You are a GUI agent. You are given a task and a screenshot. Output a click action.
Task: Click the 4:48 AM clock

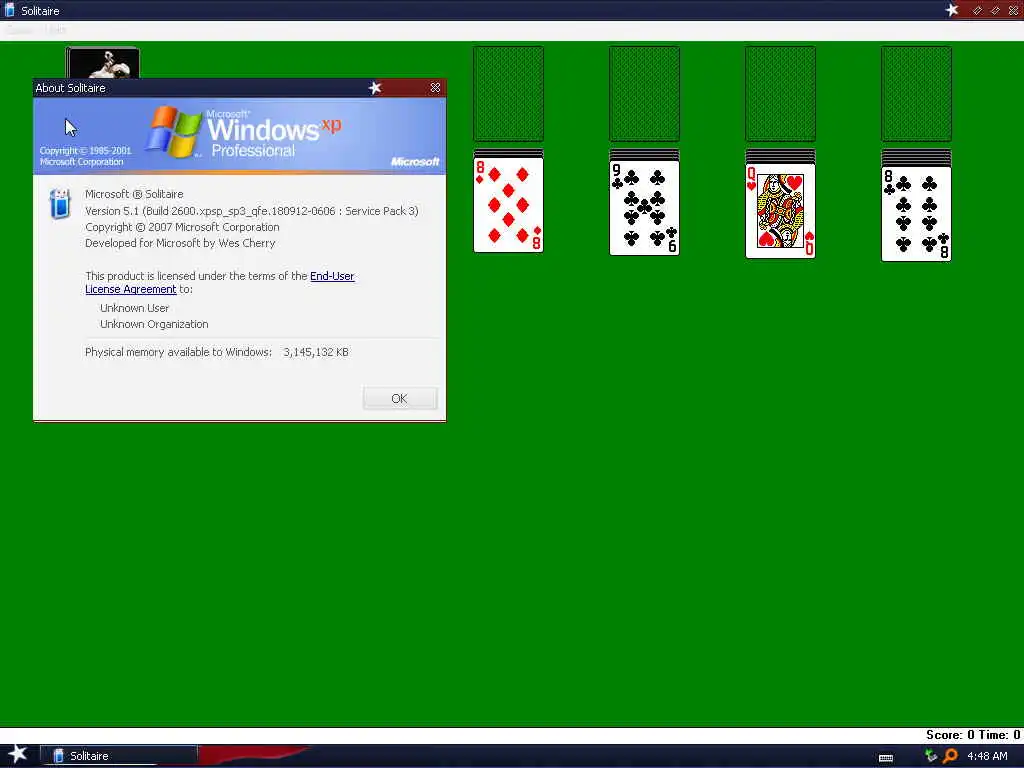(x=987, y=756)
